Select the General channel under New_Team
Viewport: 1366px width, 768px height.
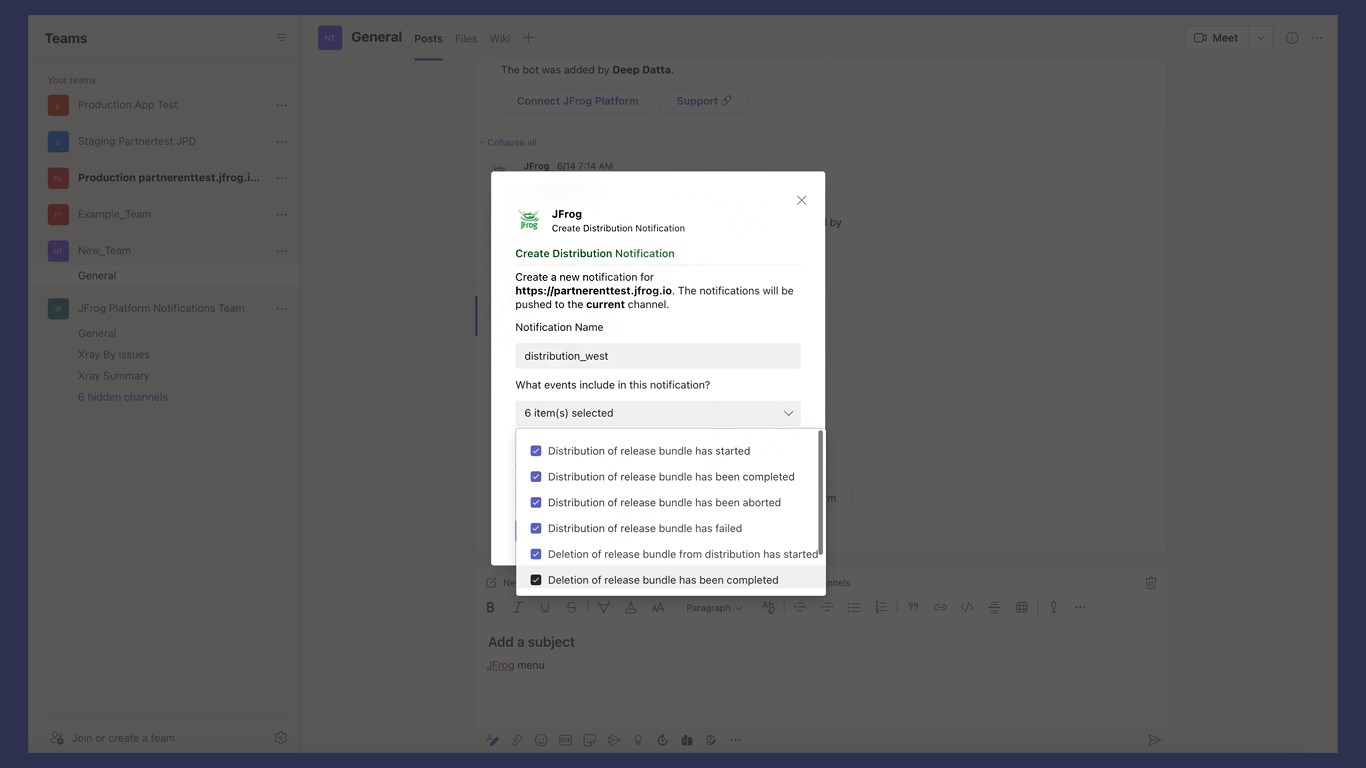click(x=97, y=276)
